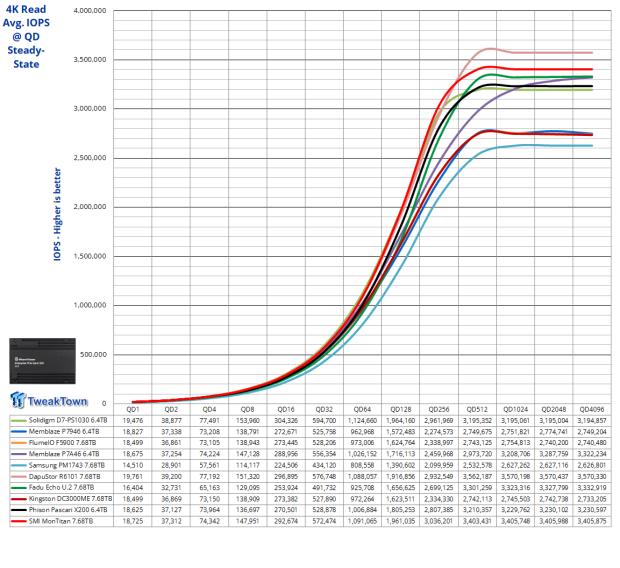The width and height of the screenshot is (620, 568).
Task: Click the Memblaze P7A46 6.4TB legend label
Action: point(64,454)
